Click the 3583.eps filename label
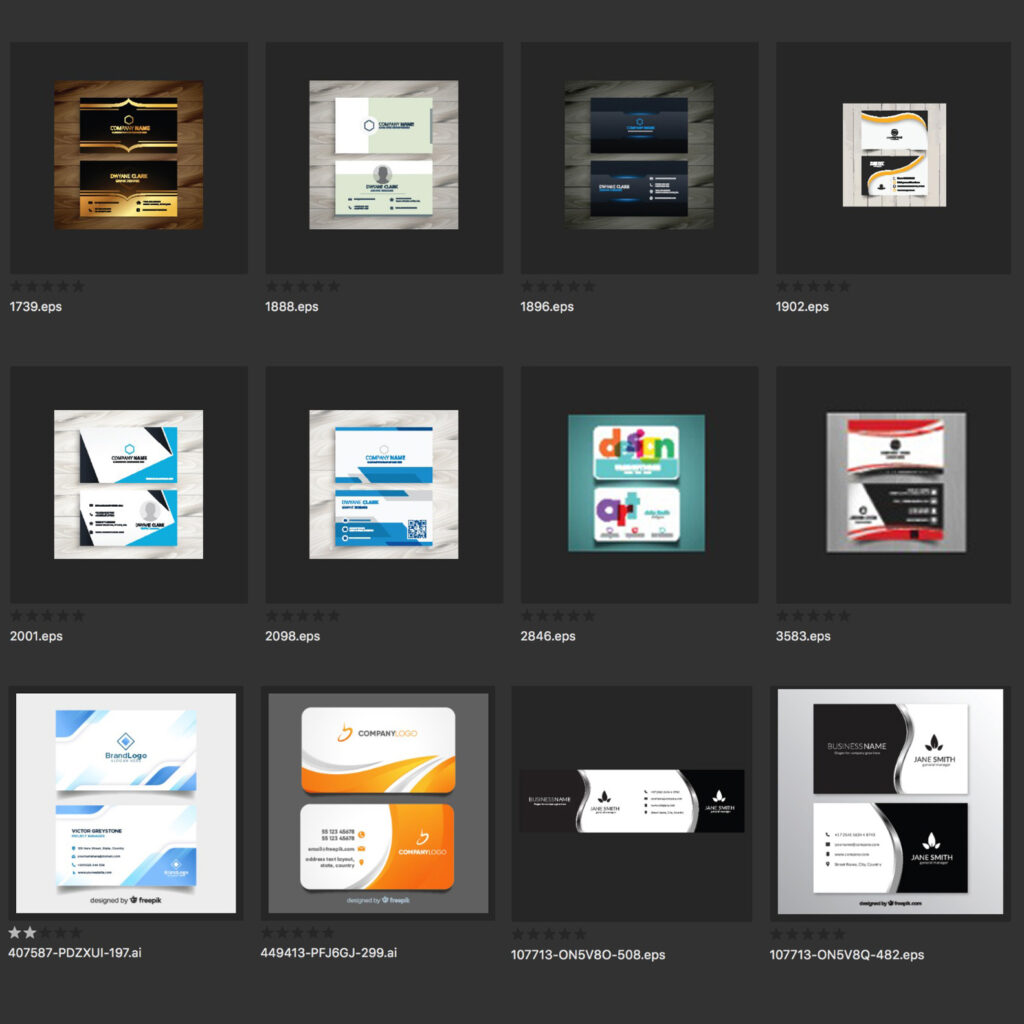This screenshot has width=1024, height=1024. pyautogui.click(x=803, y=636)
